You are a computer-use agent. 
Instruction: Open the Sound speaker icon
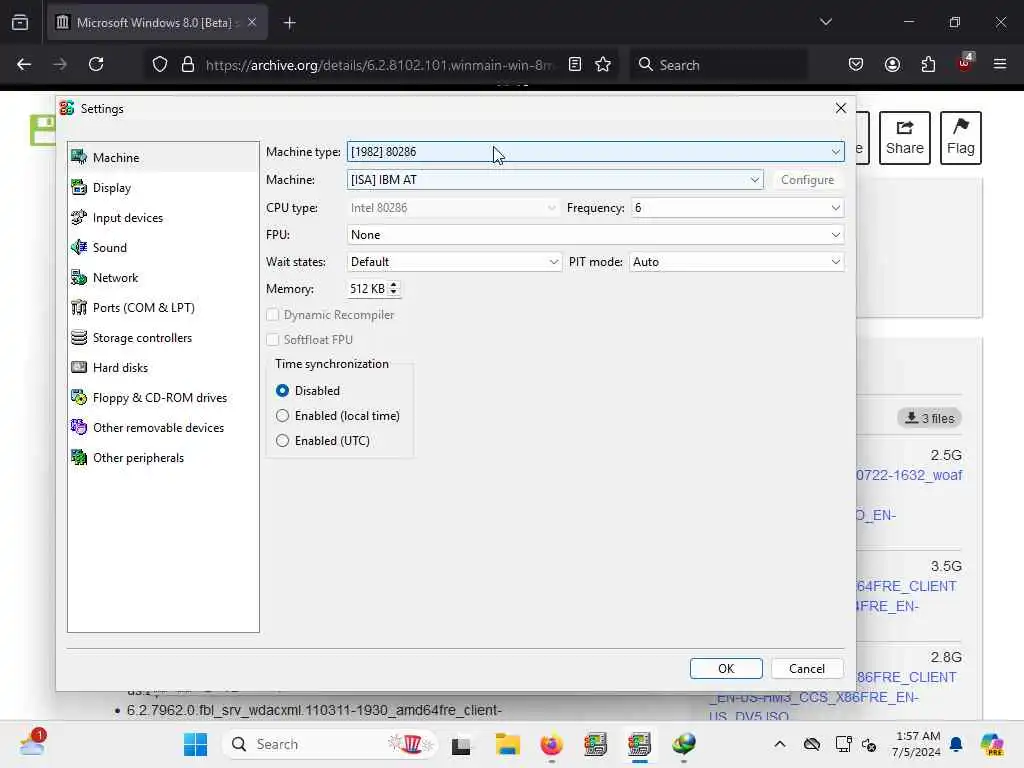coord(79,248)
